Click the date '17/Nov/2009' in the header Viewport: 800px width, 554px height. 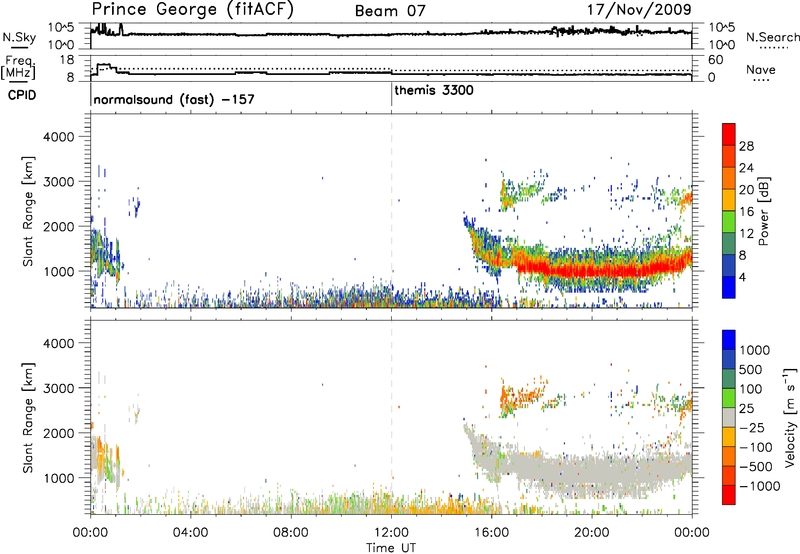639,10
